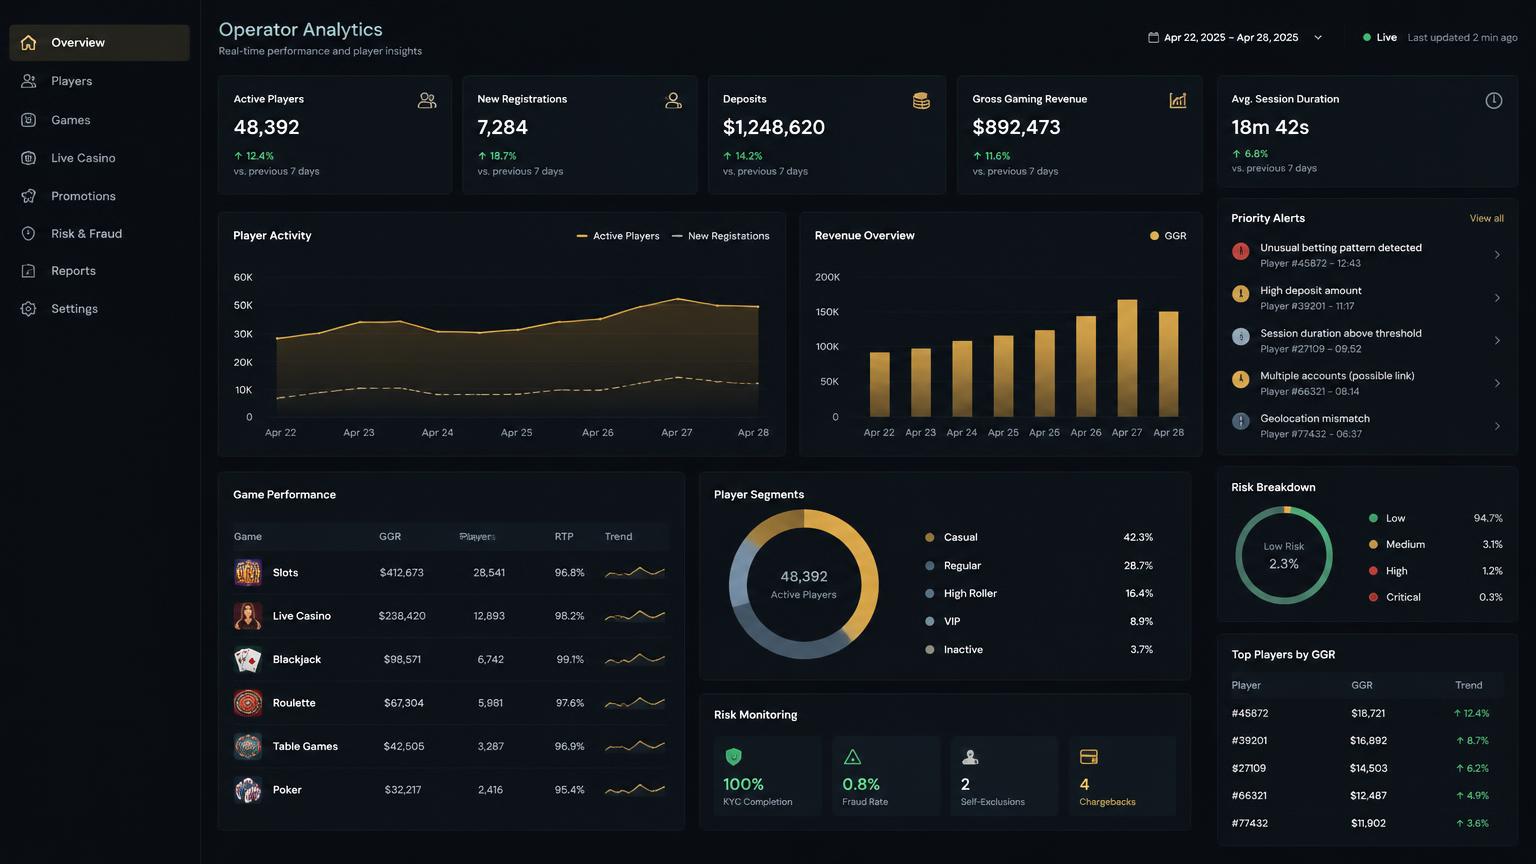This screenshot has width=1536, height=864.
Task: Click the red alert icon for Unusual betting pattern
Action: pos(1241,251)
